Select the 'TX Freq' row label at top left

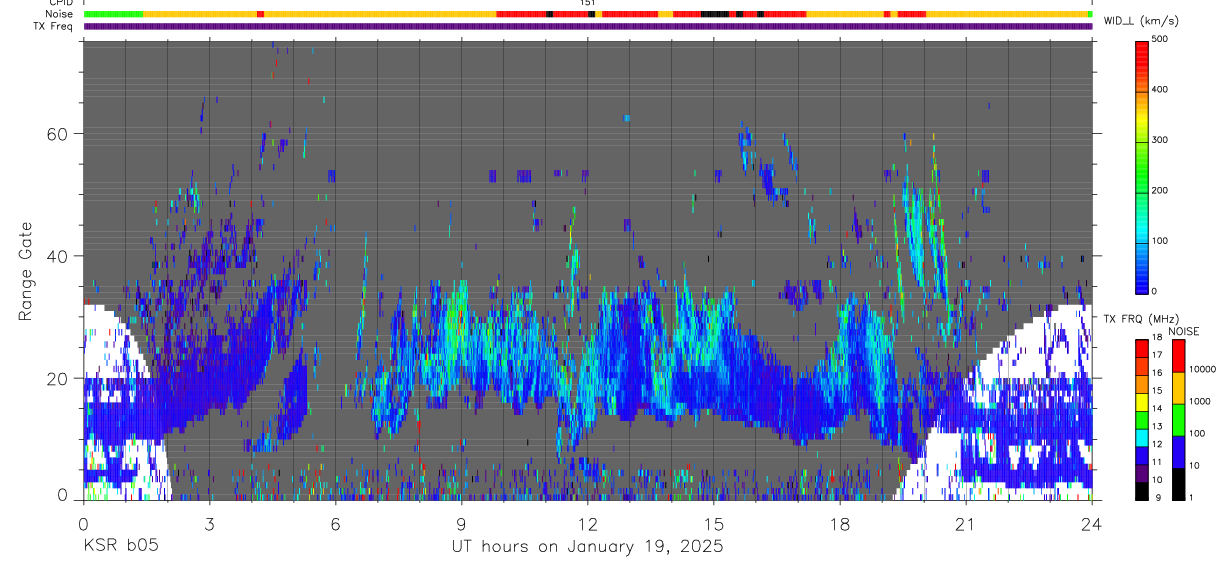55,26
